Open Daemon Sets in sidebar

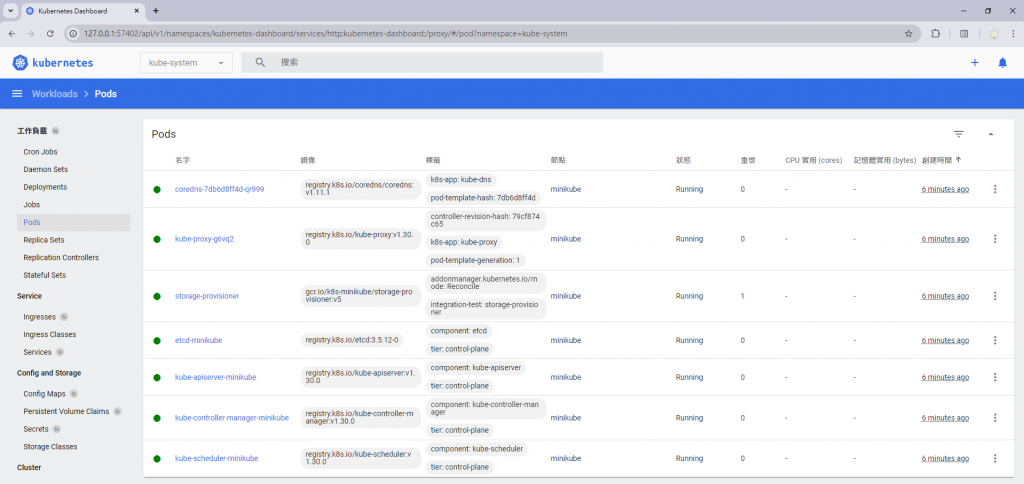point(46,169)
